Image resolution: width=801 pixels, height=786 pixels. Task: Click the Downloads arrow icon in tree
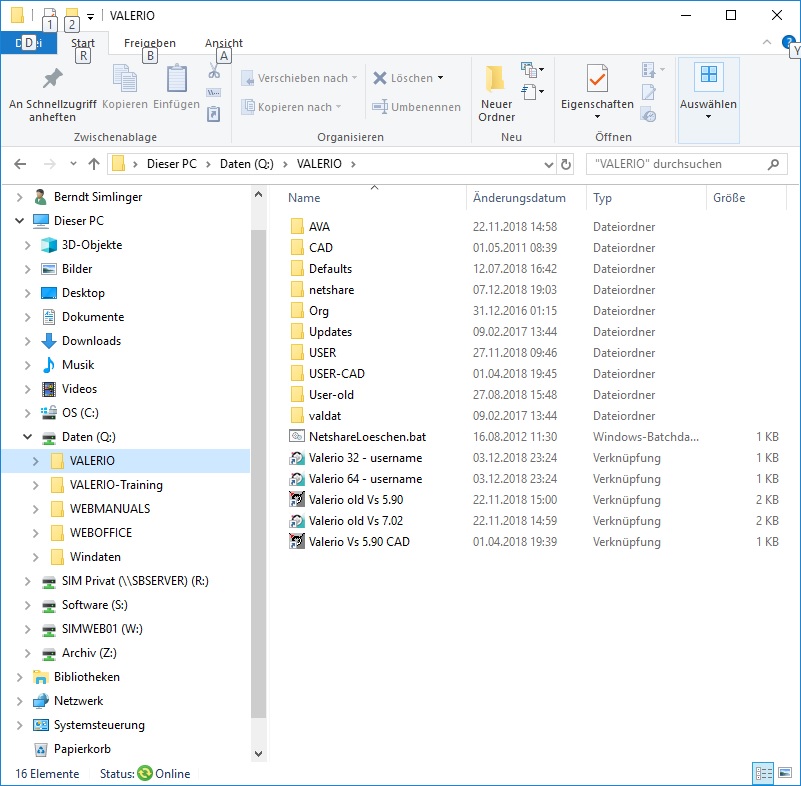[49, 341]
